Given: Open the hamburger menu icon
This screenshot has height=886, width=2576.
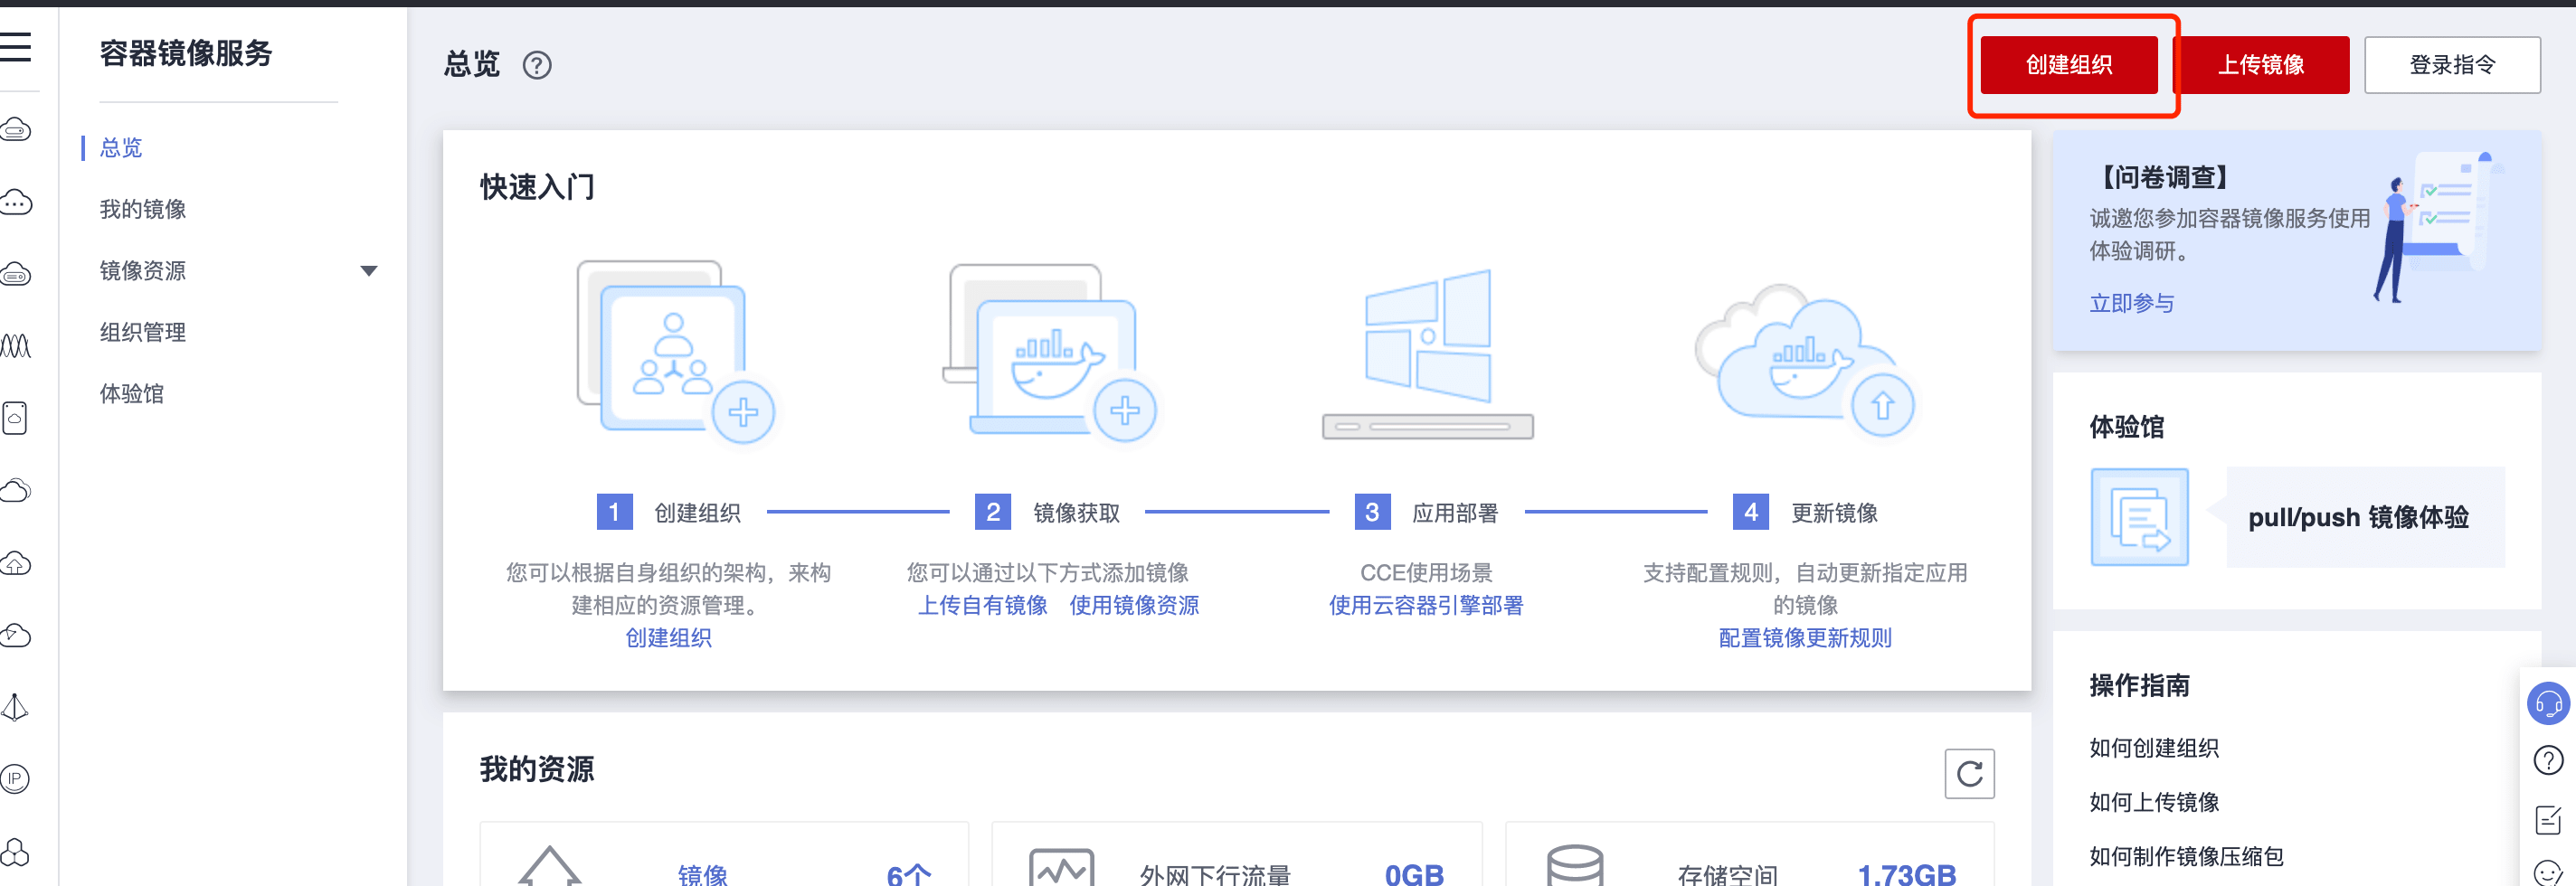Looking at the screenshot, I should coord(15,47).
